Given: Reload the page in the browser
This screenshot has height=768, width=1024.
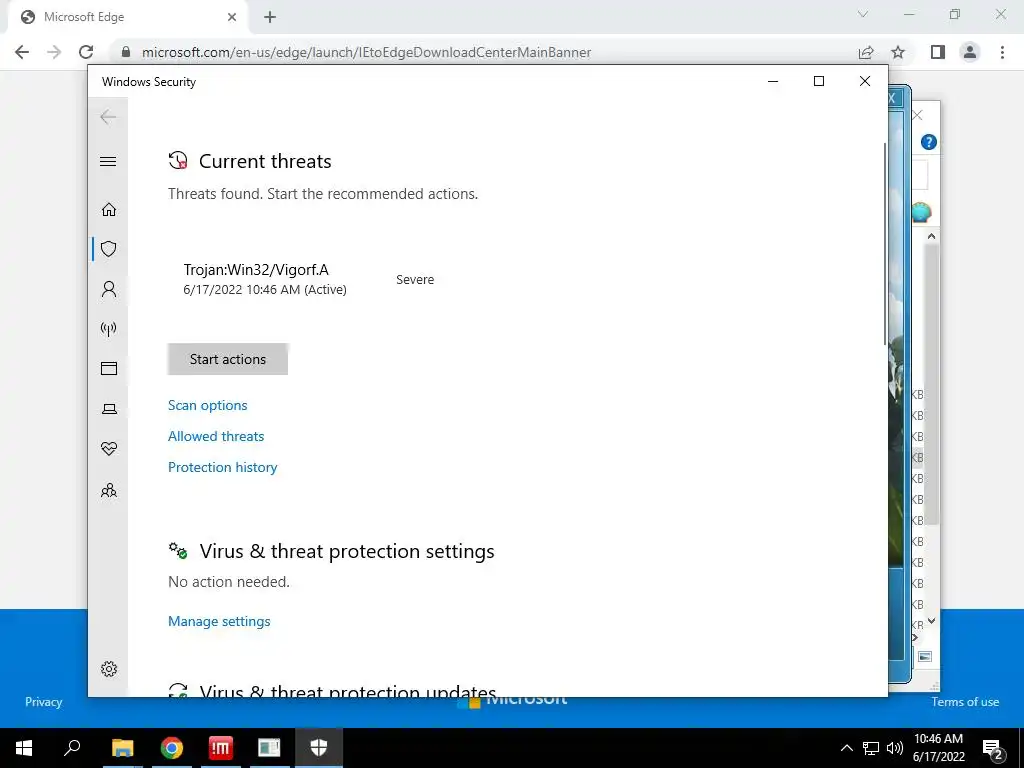Looking at the screenshot, I should pos(86,52).
